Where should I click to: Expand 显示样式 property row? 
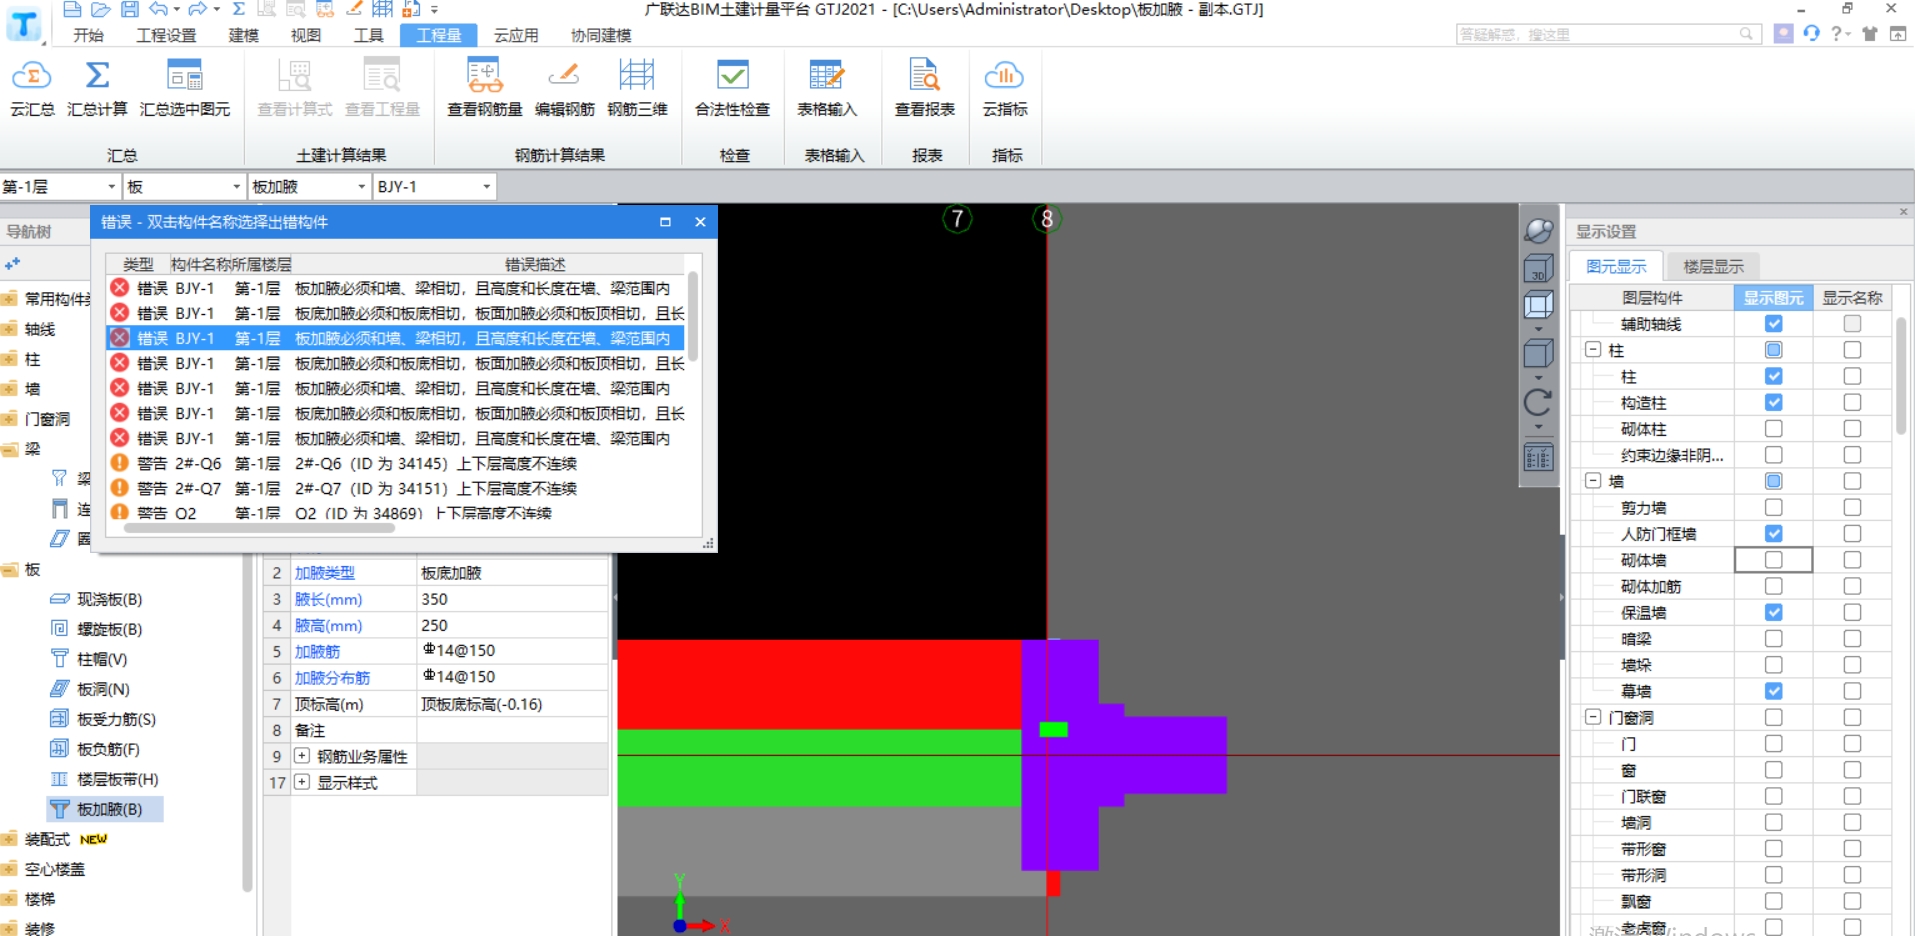click(302, 782)
